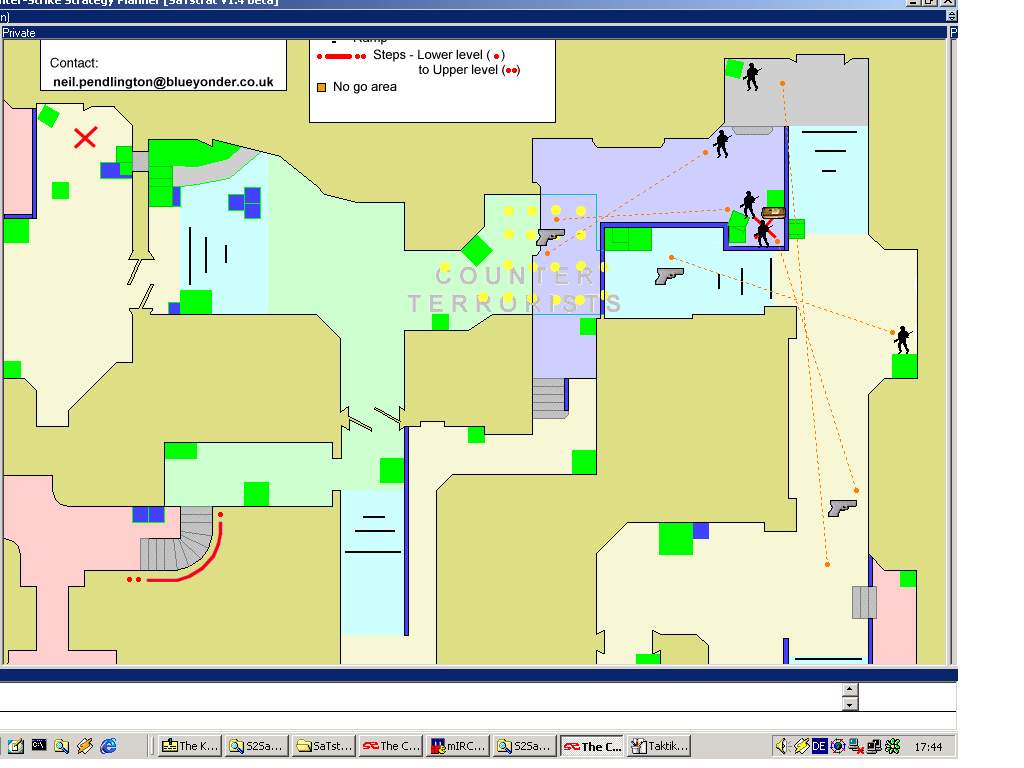Click the bomb package icon near the soldiers
This screenshot has height=768, width=1024.
pyautogui.click(x=773, y=212)
